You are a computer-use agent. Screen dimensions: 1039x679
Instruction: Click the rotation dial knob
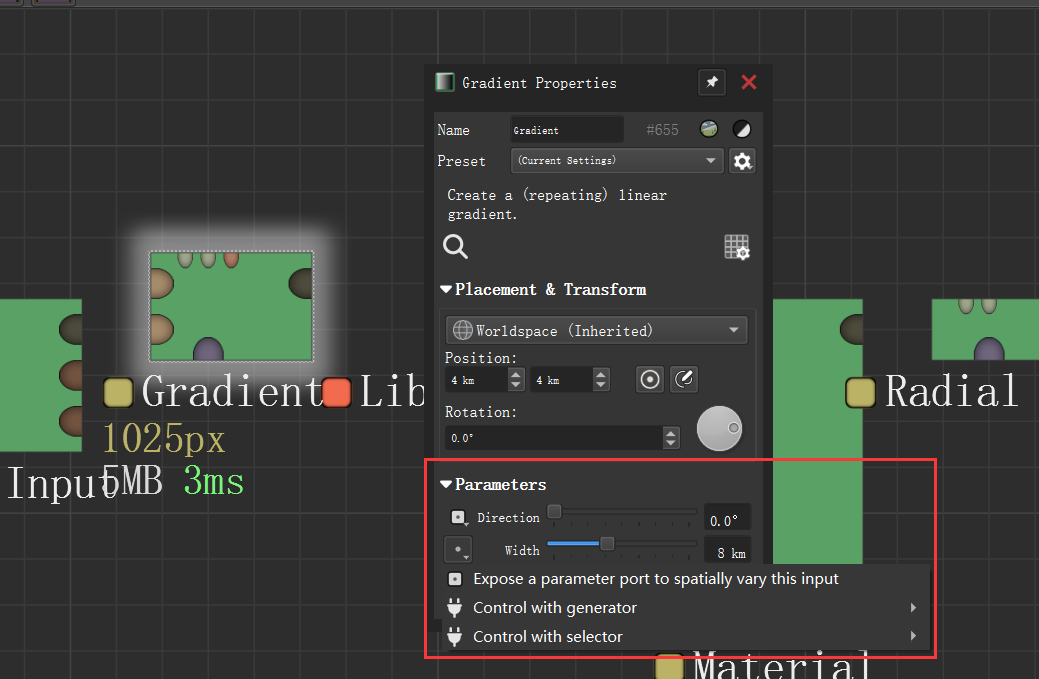[719, 429]
